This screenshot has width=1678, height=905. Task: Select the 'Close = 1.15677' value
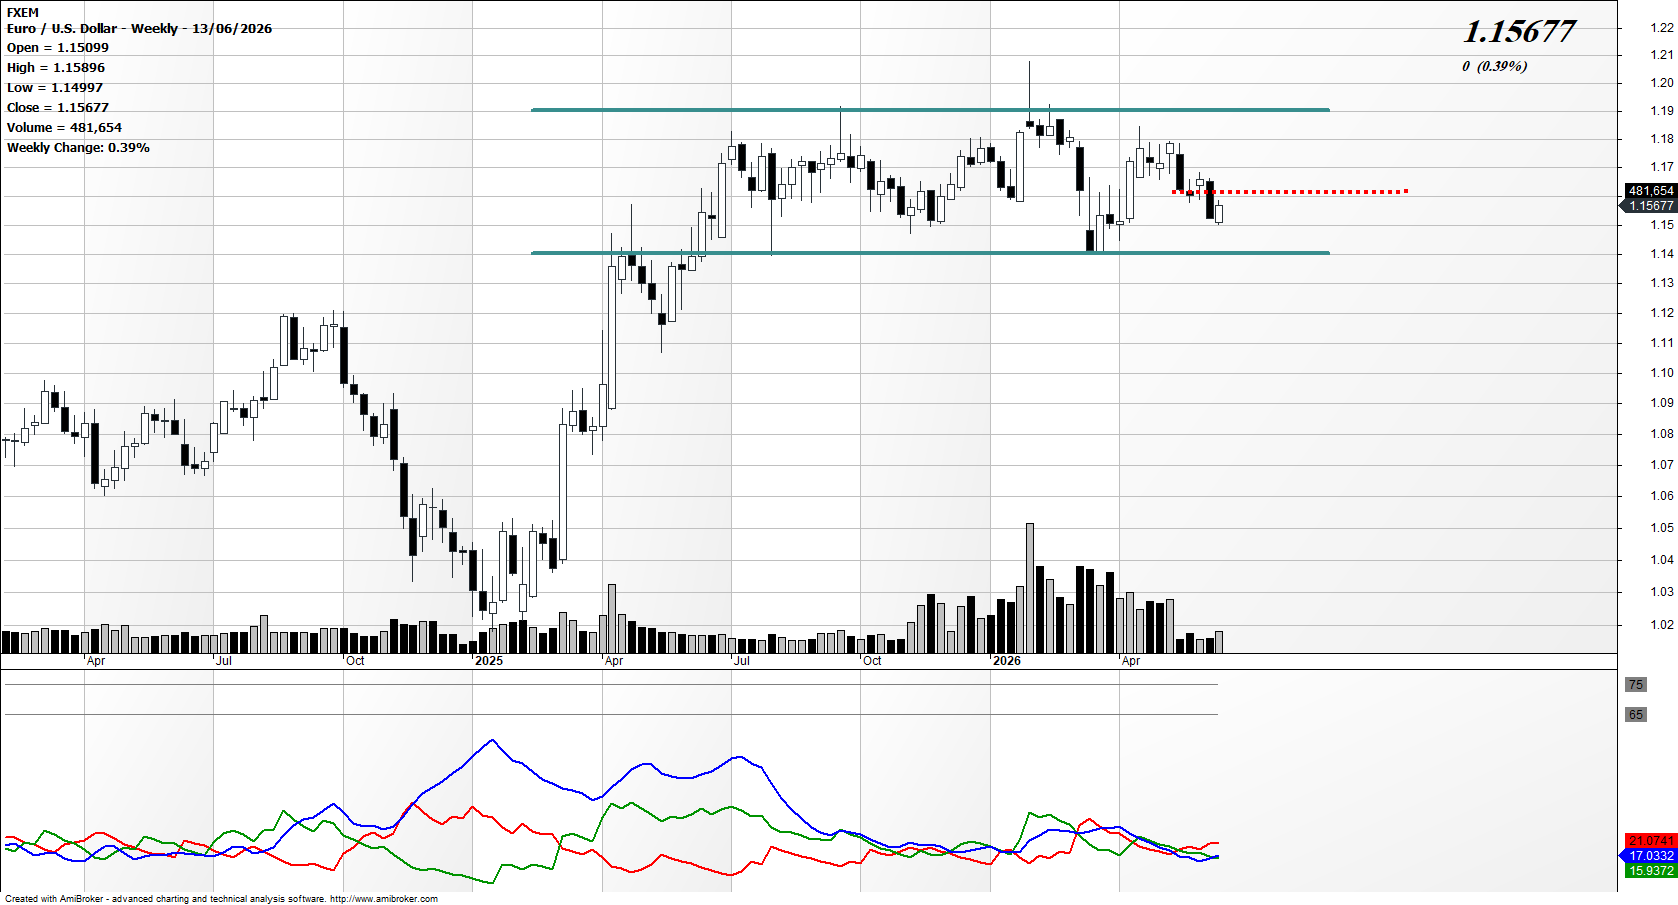point(58,108)
